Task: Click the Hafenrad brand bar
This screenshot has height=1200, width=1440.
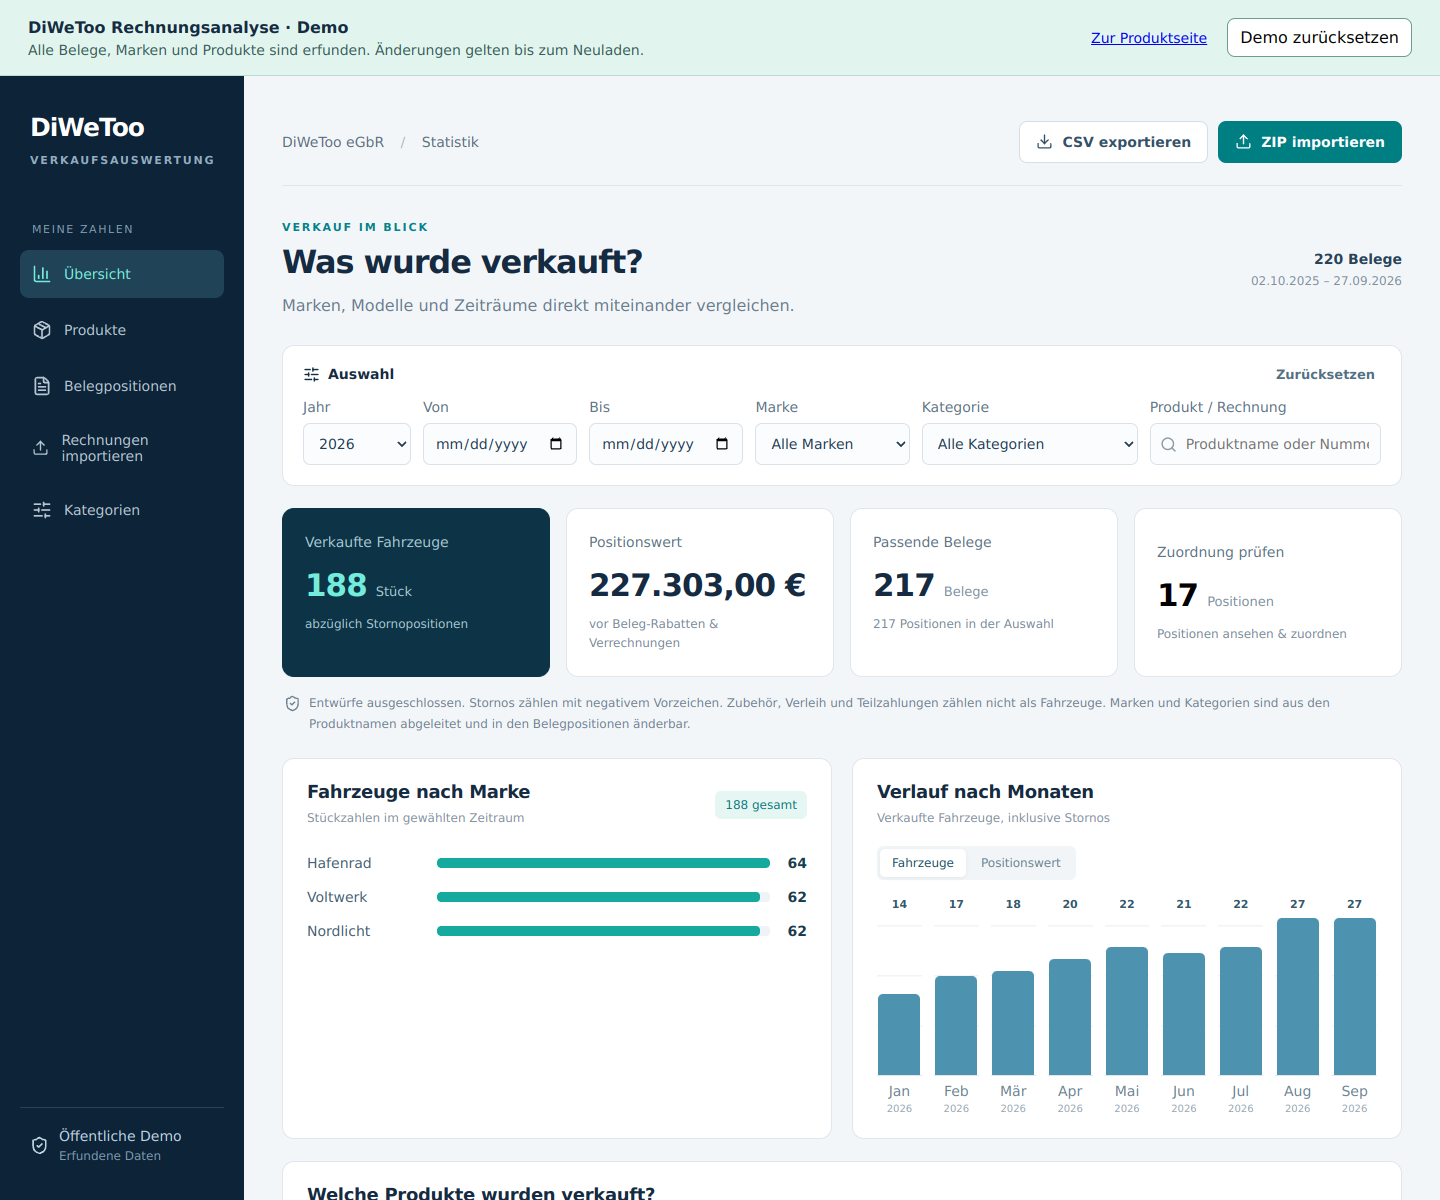Action: [x=603, y=863]
